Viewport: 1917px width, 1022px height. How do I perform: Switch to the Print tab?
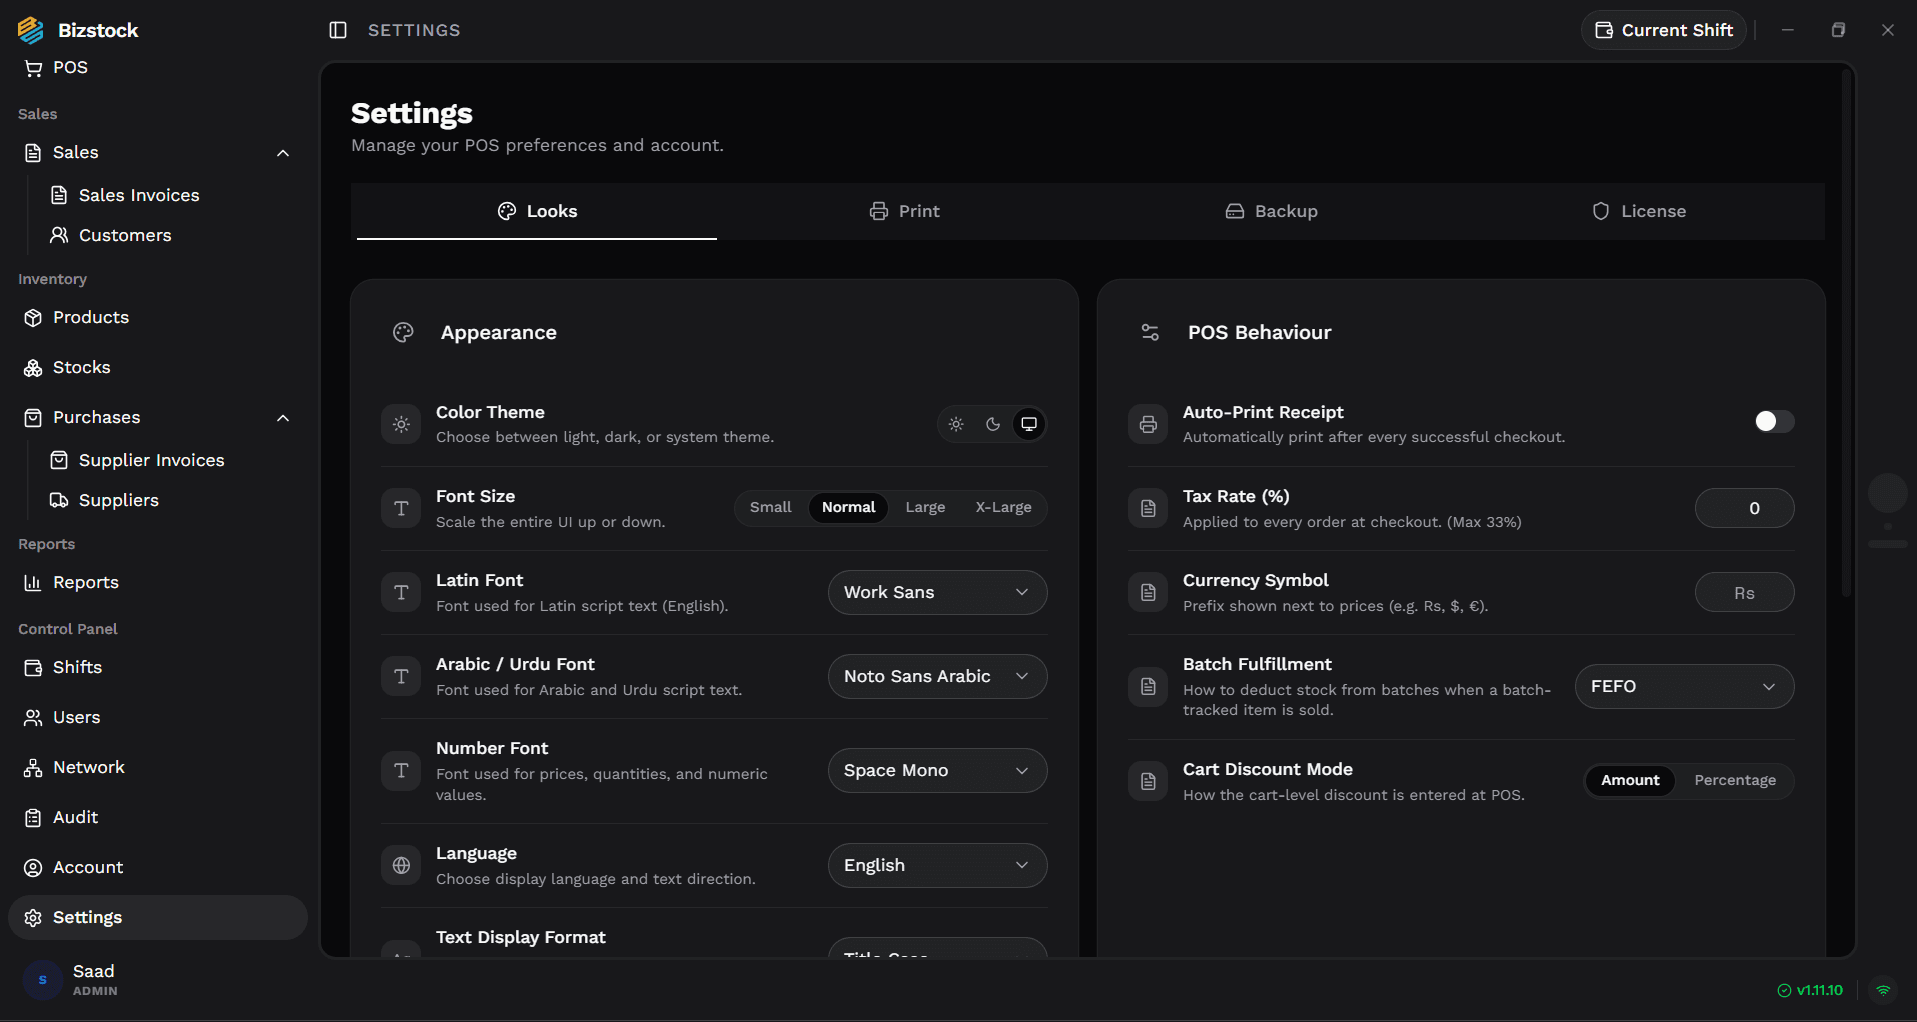pos(904,211)
